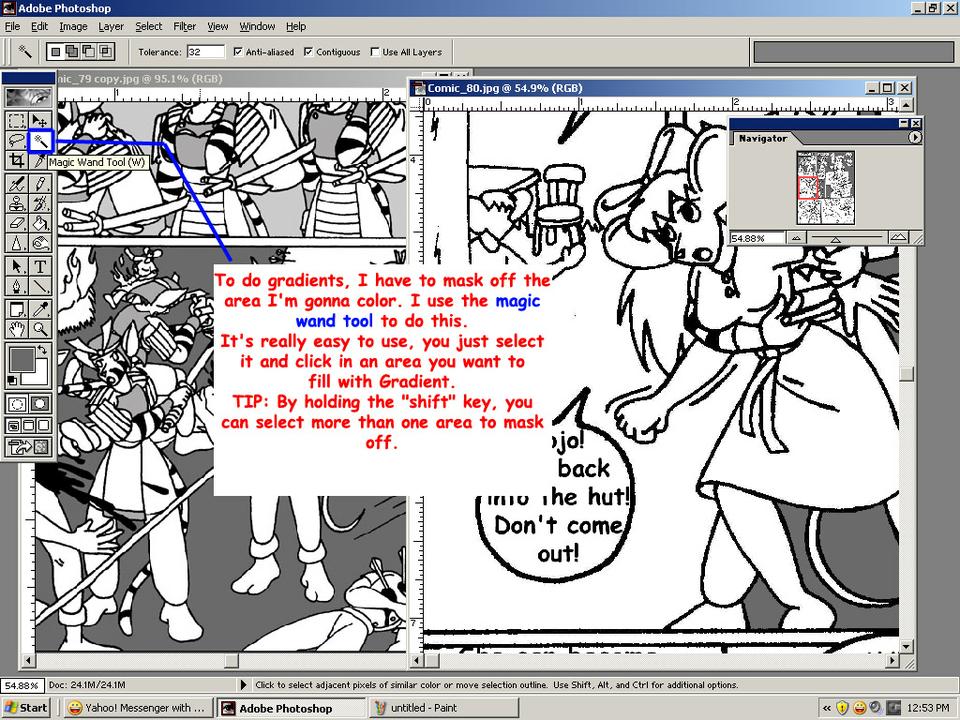Click the foreground color swatch
Image resolution: width=960 pixels, height=720 pixels.
click(x=20, y=359)
